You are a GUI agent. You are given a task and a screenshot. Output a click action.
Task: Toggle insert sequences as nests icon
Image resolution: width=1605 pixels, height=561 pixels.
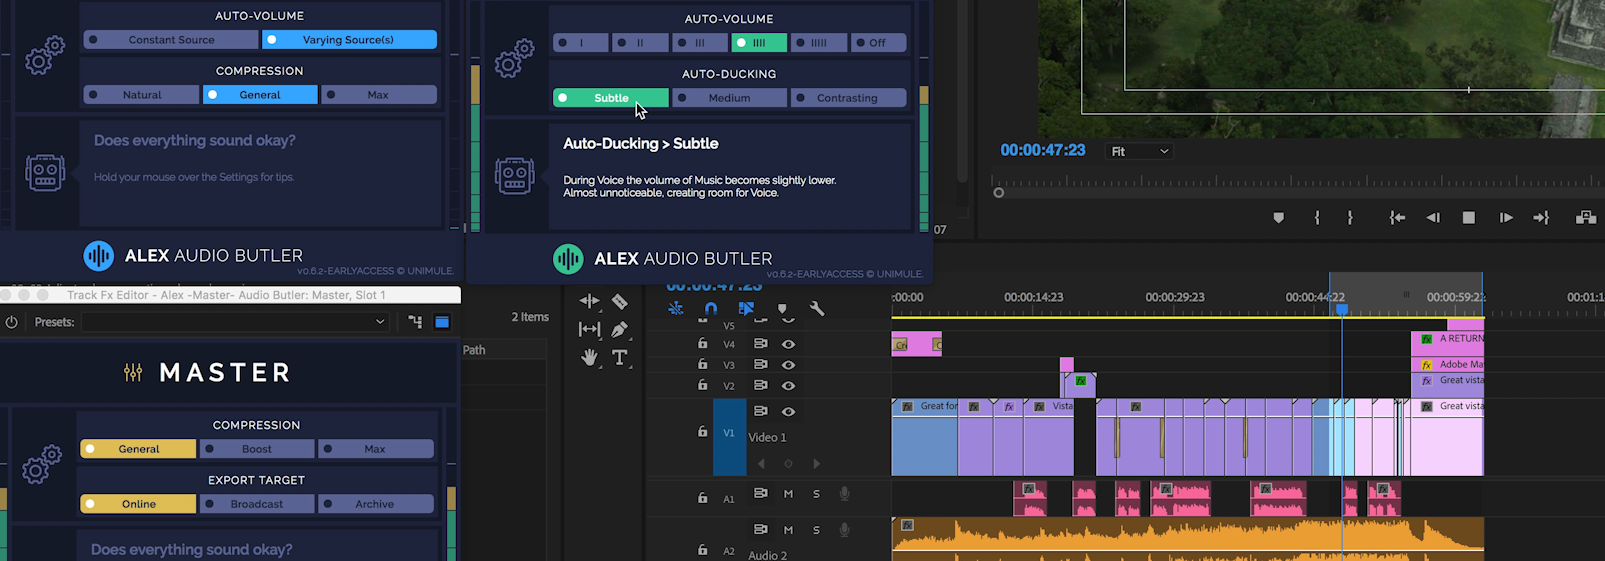[x=676, y=309]
